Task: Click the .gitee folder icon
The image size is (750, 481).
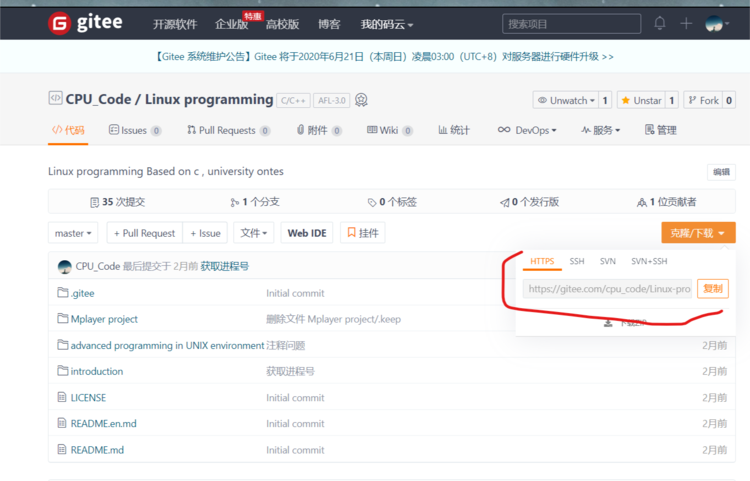Action: [x=63, y=292]
